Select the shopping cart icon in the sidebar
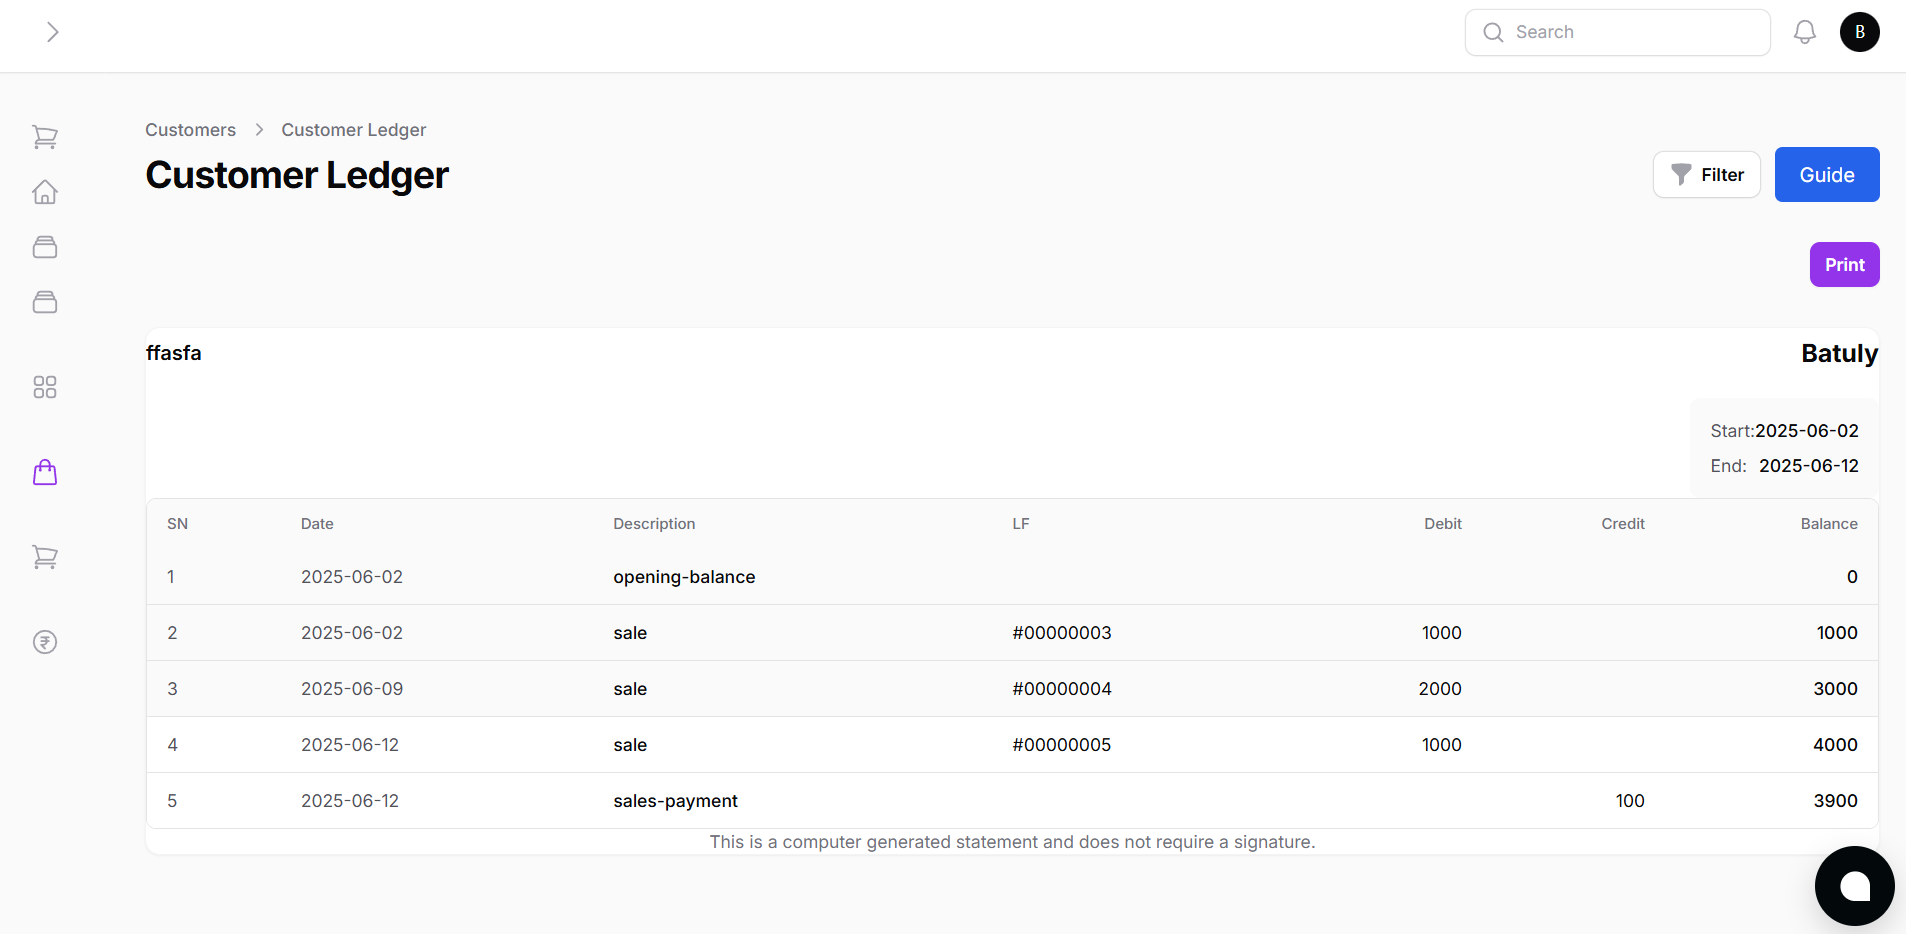Screen dimensions: 1906x934 pyautogui.click(x=45, y=136)
